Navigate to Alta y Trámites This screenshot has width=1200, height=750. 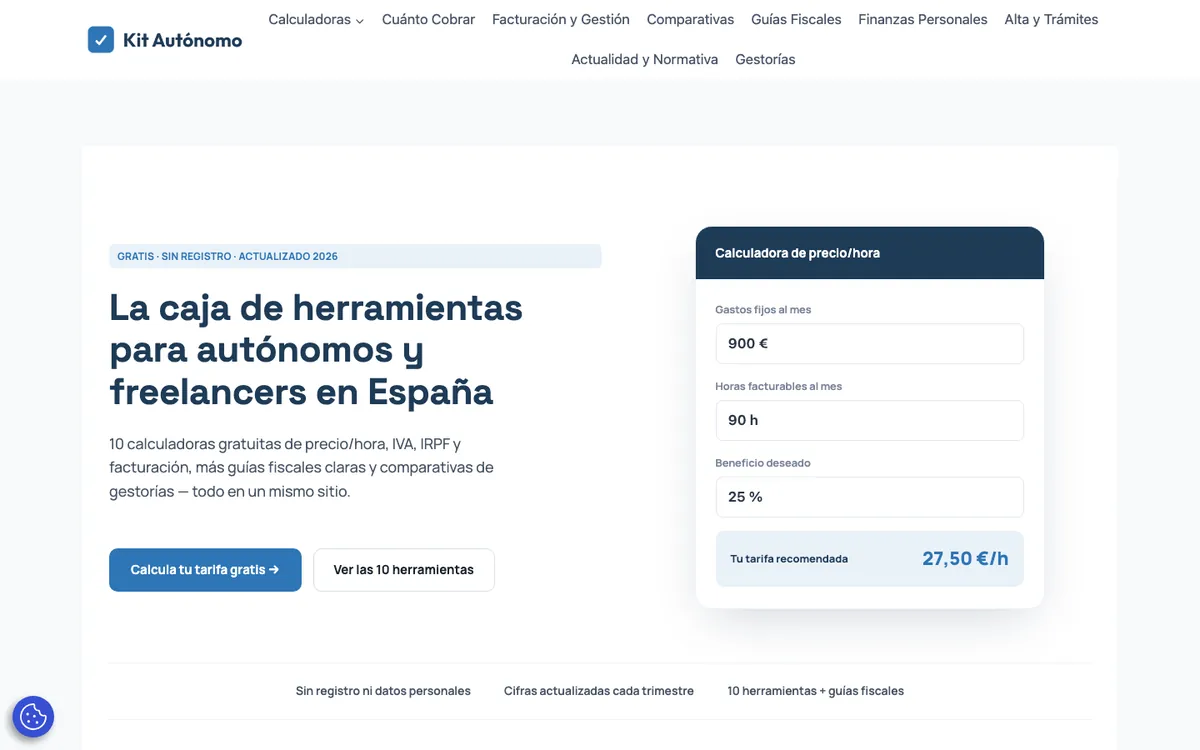coord(1051,20)
